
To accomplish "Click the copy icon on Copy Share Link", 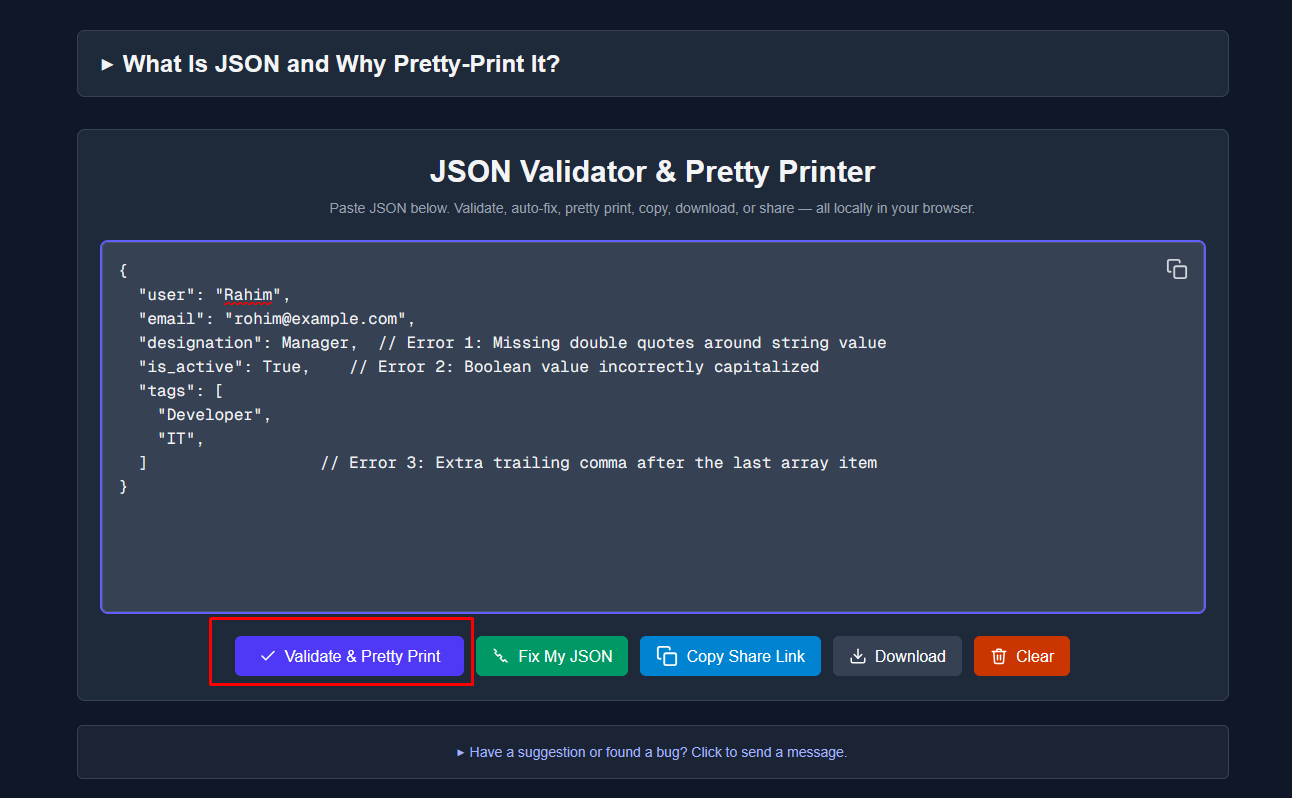I will pos(665,656).
